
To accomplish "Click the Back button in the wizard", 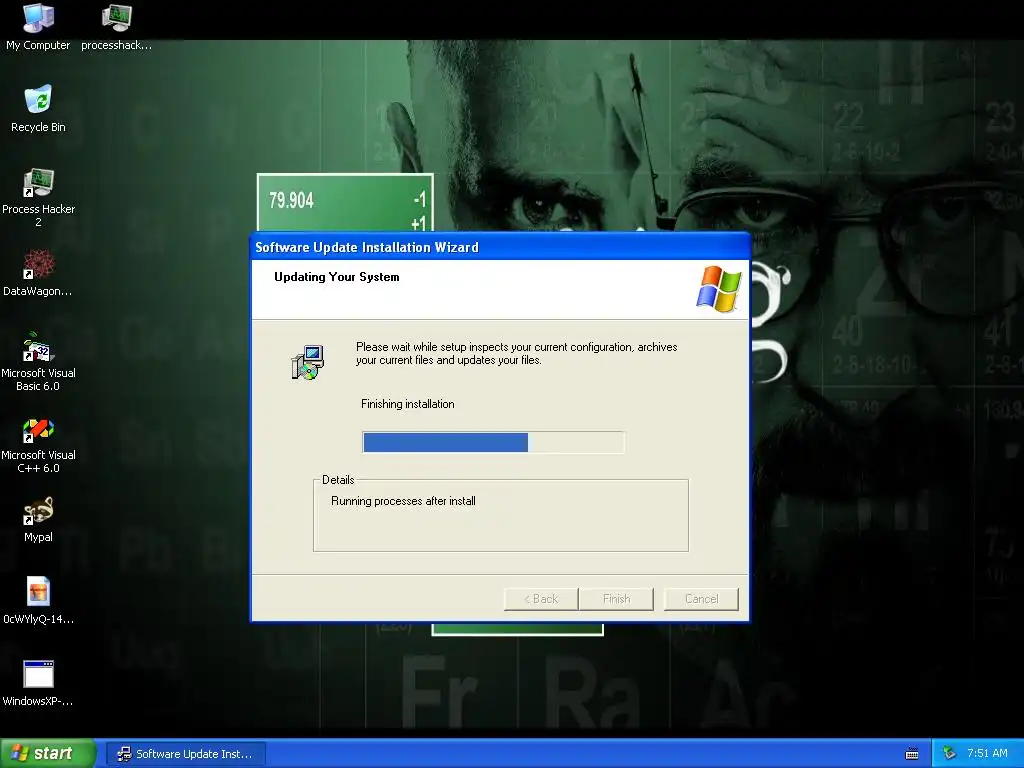I will click(541, 599).
